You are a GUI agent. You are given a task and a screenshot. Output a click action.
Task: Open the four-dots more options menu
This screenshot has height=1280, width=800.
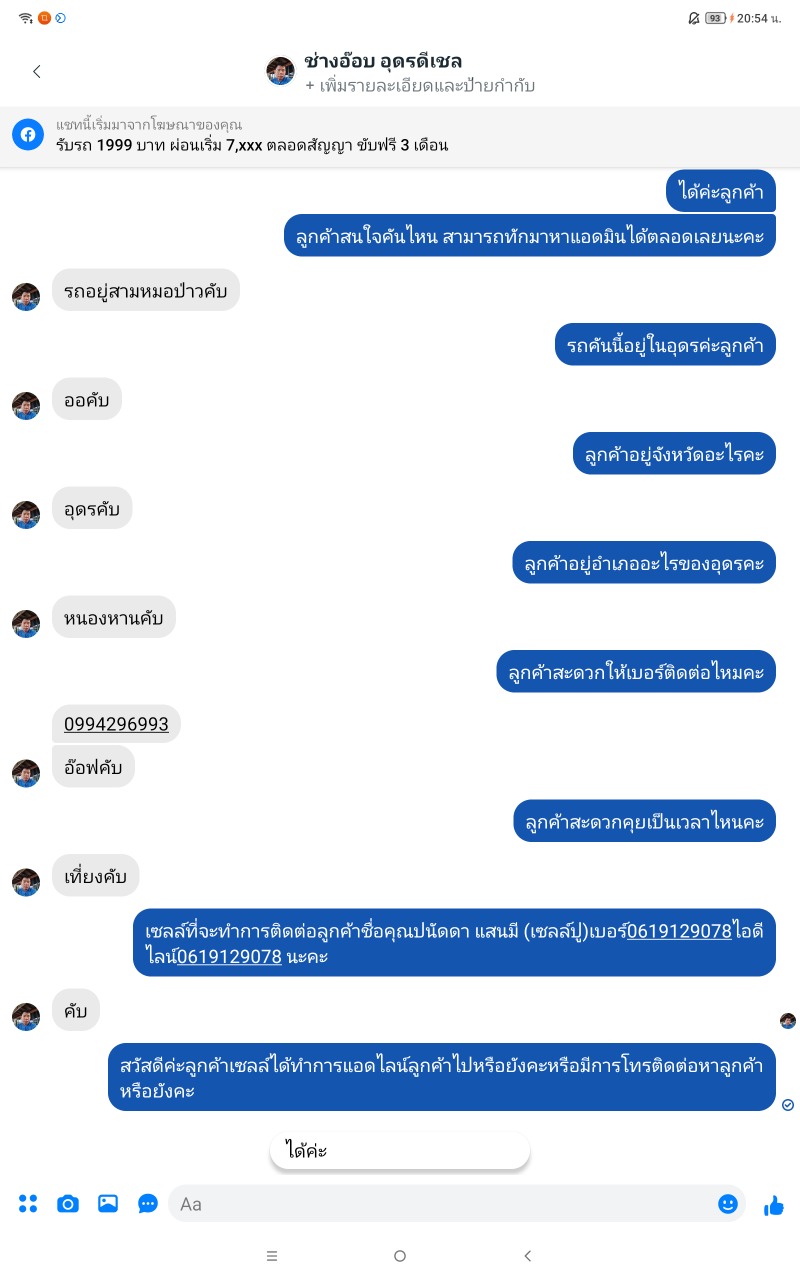[x=28, y=1204]
